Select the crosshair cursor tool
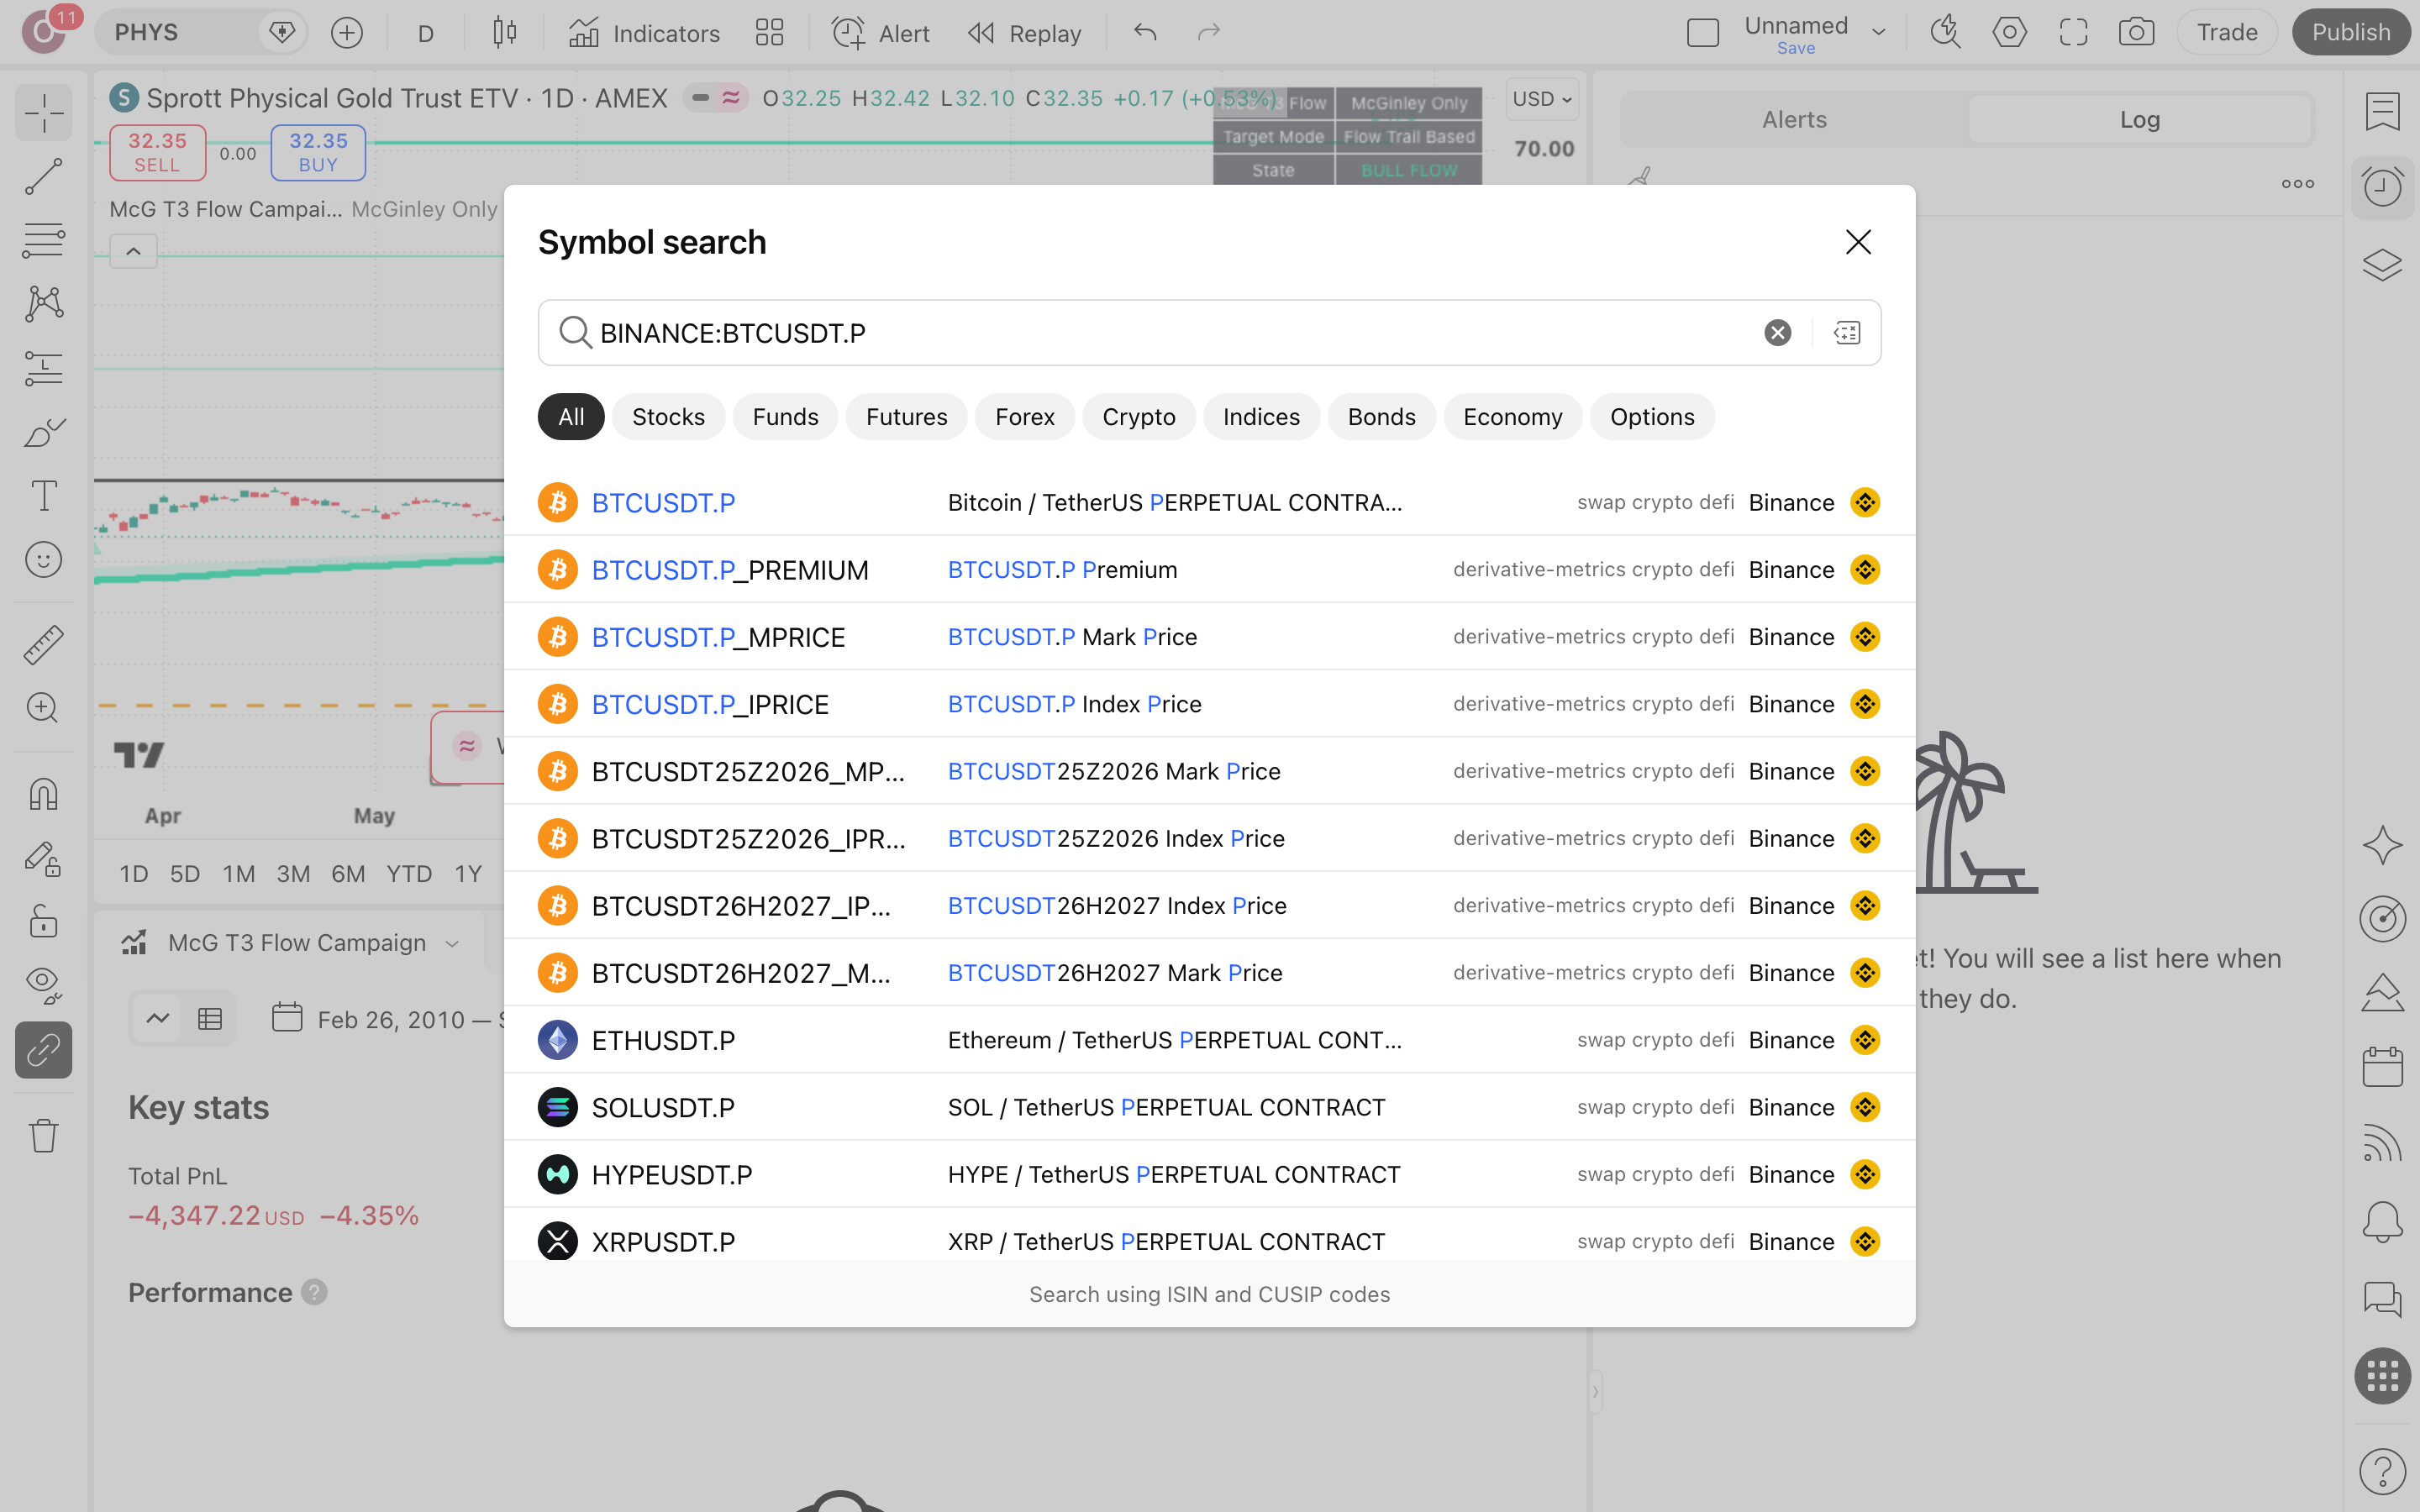This screenshot has height=1512, width=2420. (x=44, y=113)
